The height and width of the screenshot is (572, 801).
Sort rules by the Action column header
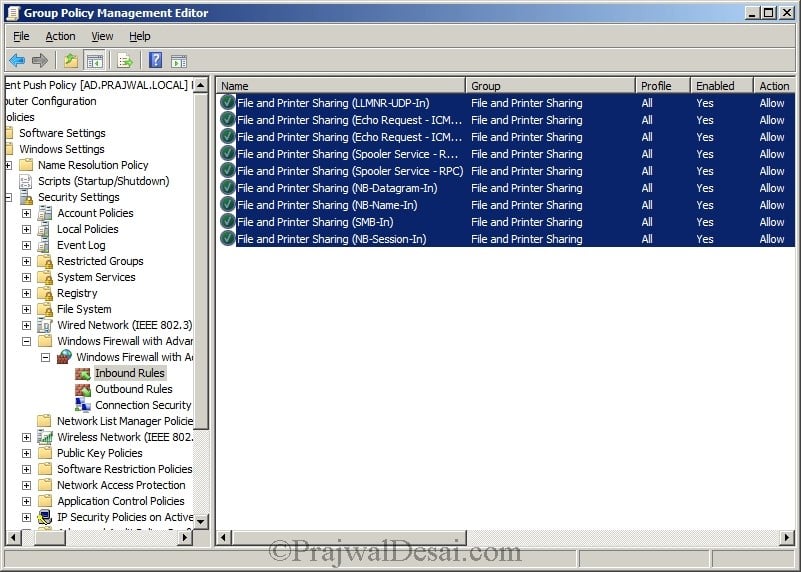click(x=774, y=86)
